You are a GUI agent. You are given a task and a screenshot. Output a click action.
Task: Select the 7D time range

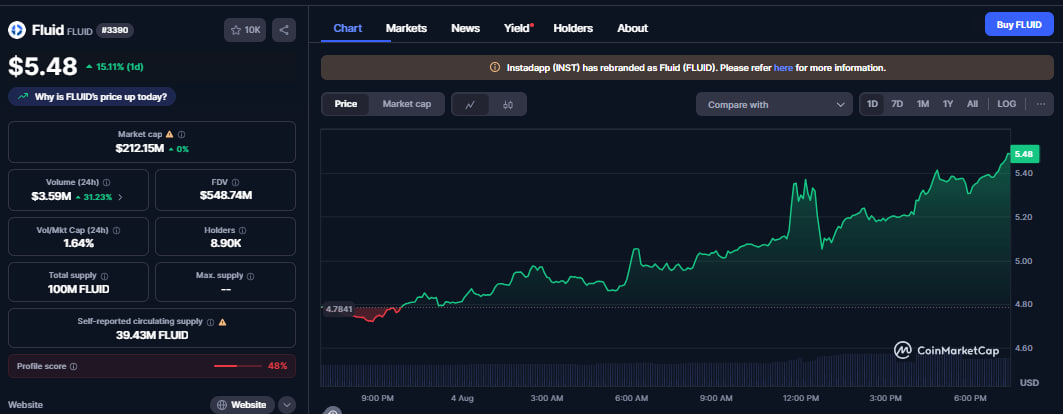pyautogui.click(x=897, y=104)
